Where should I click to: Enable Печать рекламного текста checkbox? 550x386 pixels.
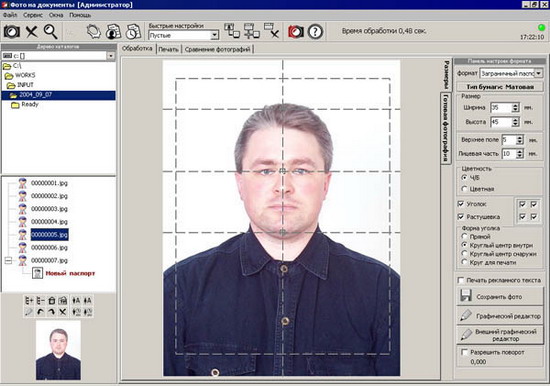461,280
